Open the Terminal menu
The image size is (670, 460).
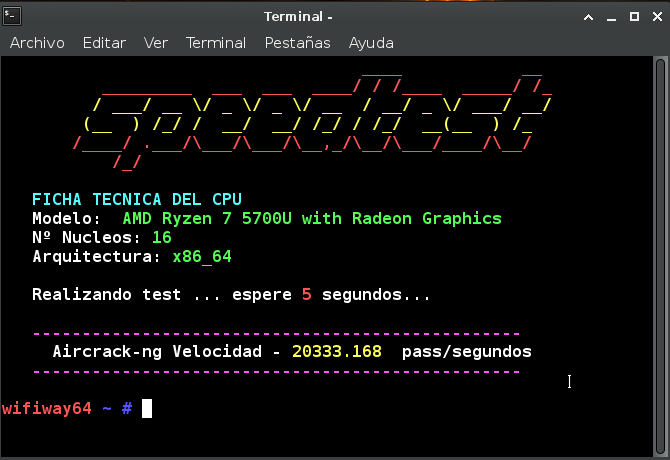point(216,43)
